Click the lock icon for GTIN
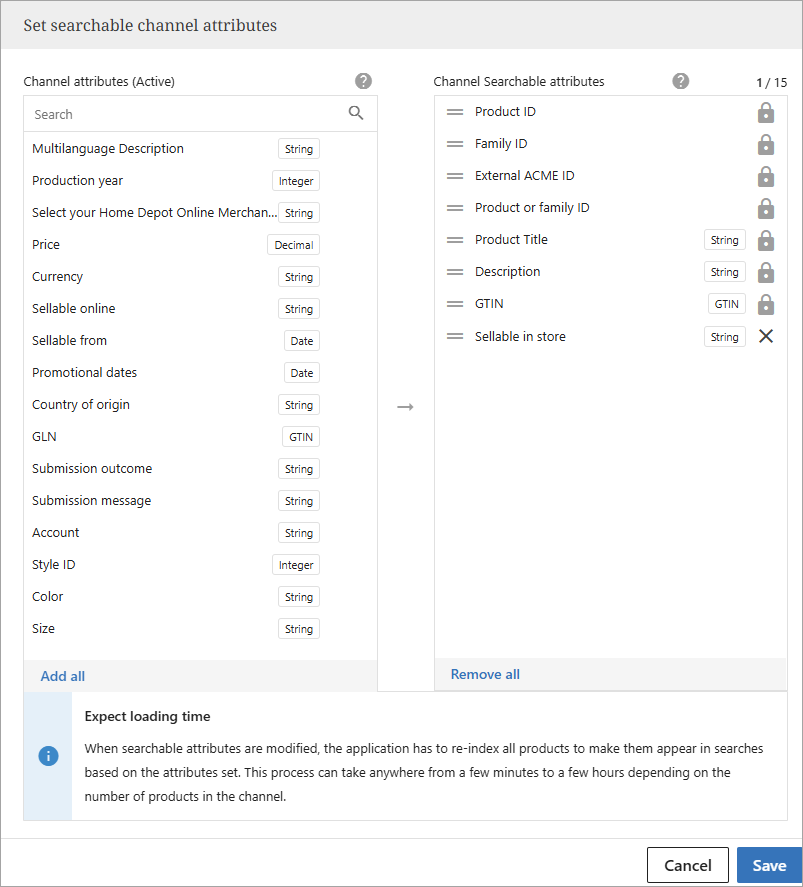Image resolution: width=803 pixels, height=887 pixels. click(766, 304)
